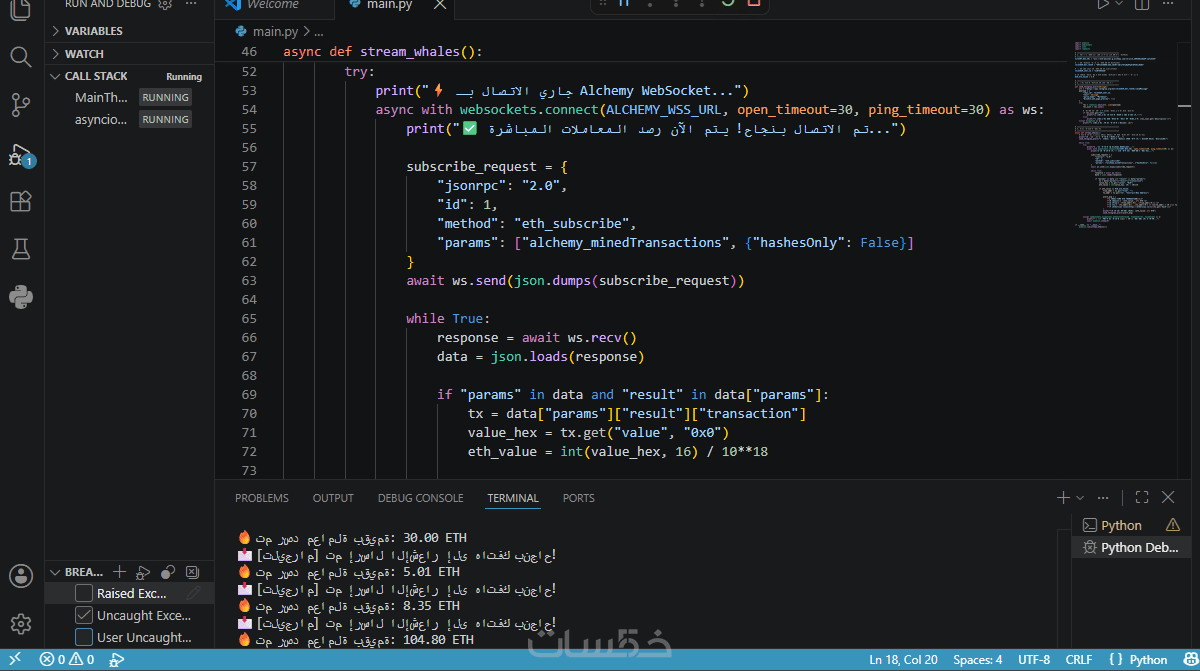The width and height of the screenshot is (1200, 671).
Task: Open new terminal profile dropdown arrow
Action: (x=1080, y=497)
